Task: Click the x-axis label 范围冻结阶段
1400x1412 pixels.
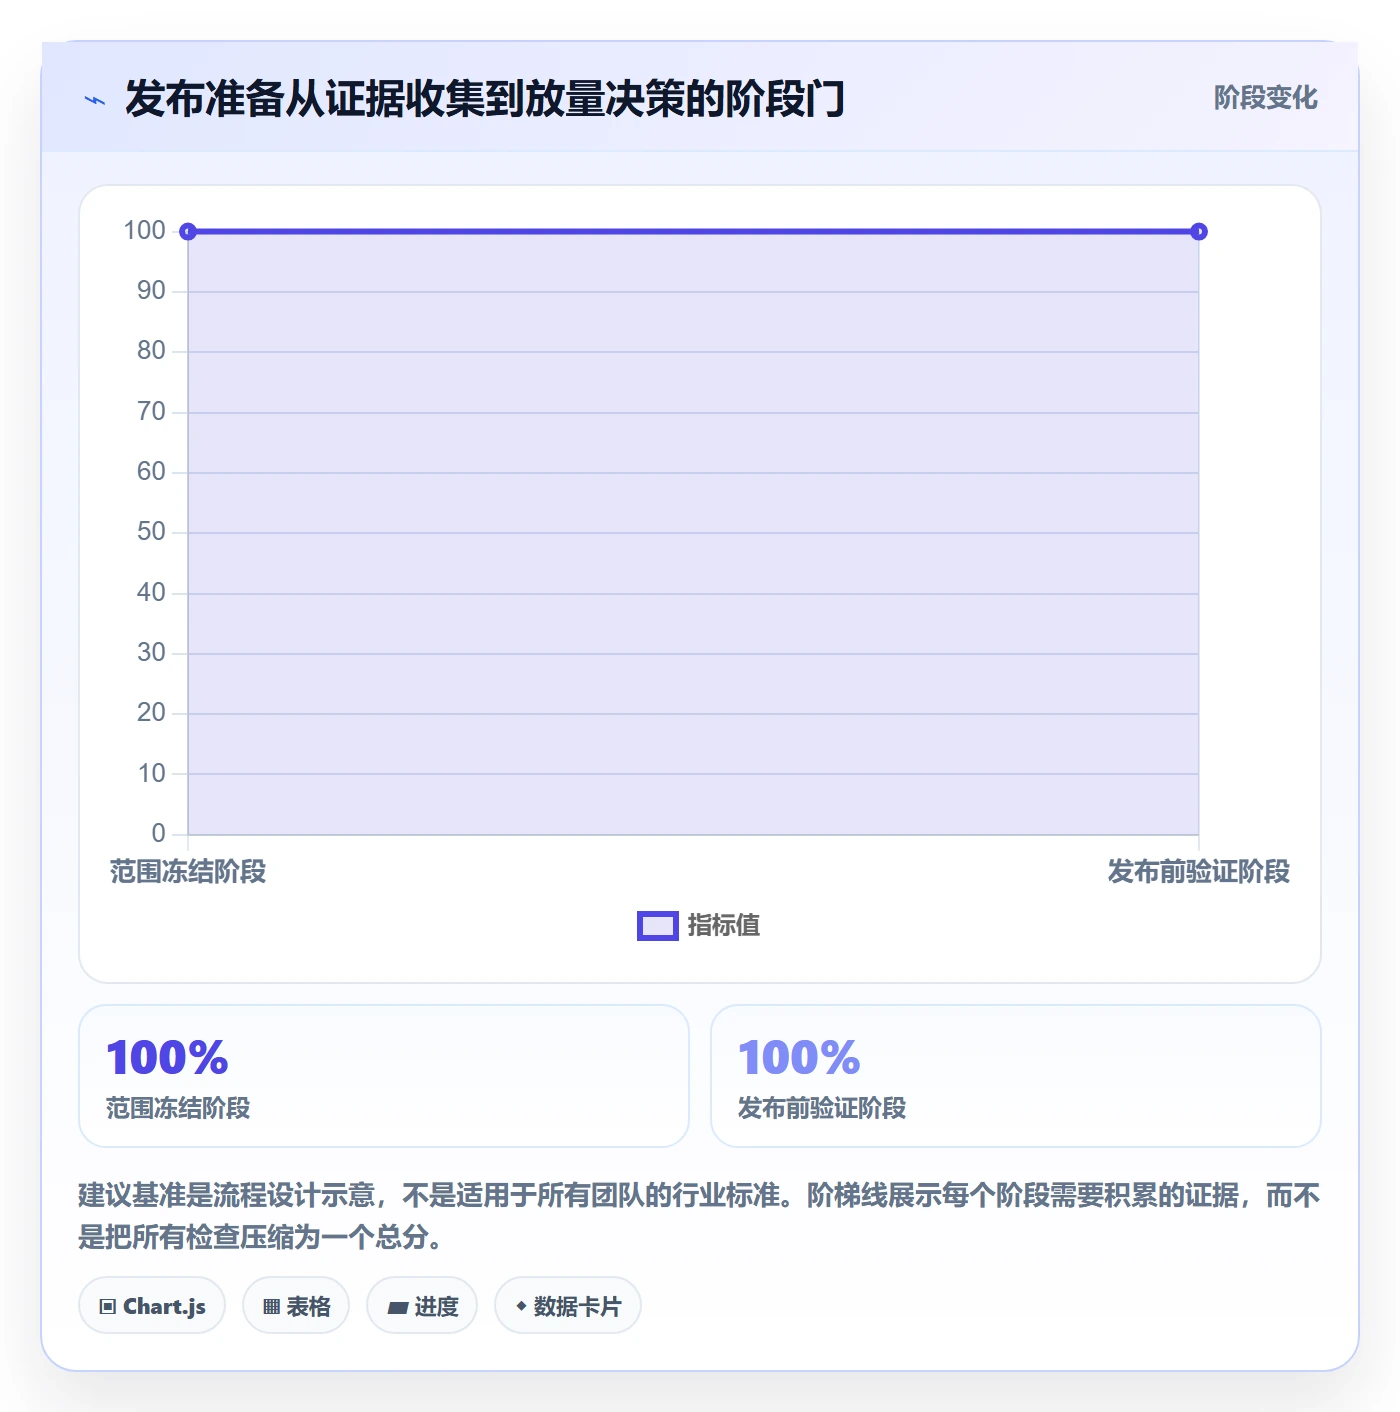Action: [188, 872]
